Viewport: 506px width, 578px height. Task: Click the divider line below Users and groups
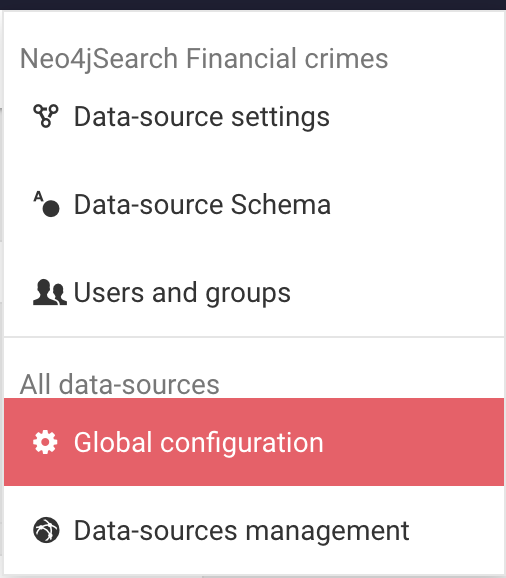pyautogui.click(x=254, y=337)
